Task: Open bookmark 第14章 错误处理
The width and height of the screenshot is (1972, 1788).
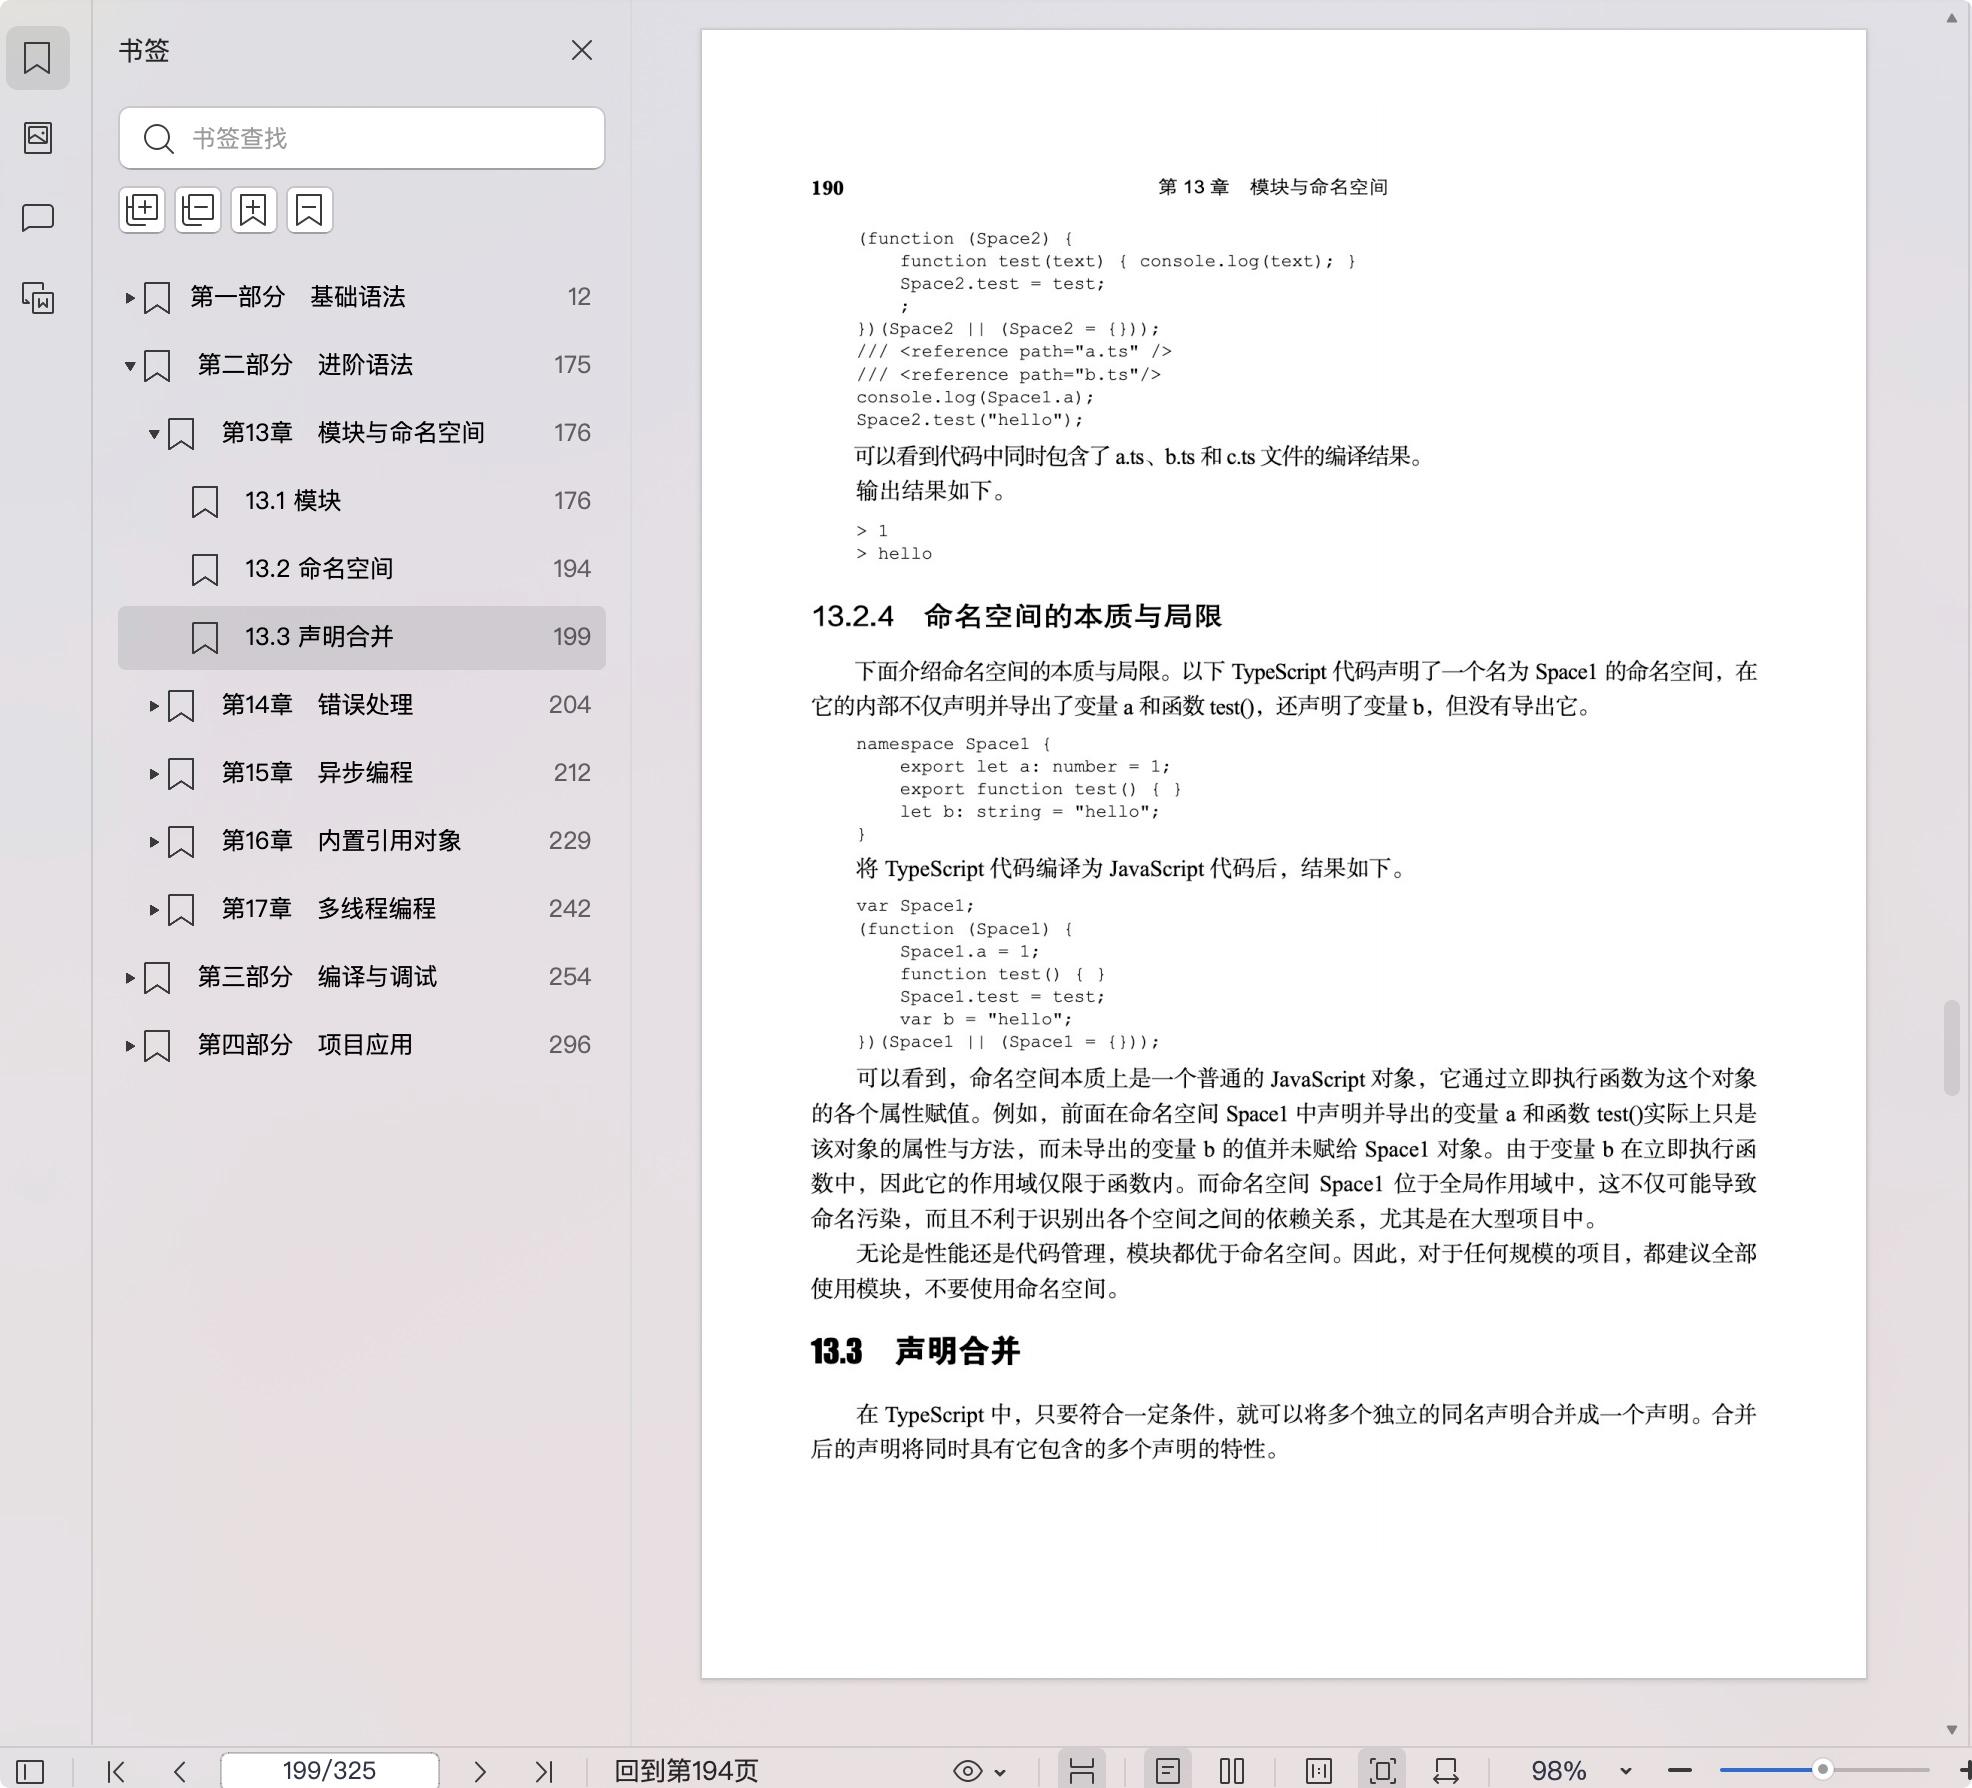Action: pyautogui.click(x=362, y=705)
